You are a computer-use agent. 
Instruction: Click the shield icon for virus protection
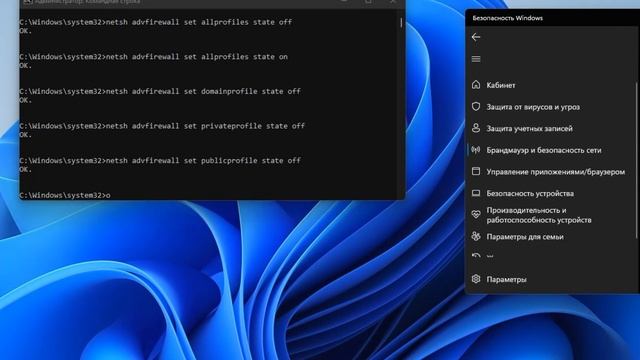pos(476,107)
